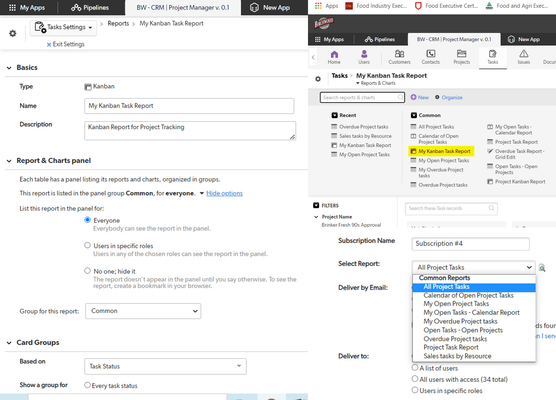This screenshot has height=400, width=556.
Task: Click the Filters panel icon
Action: pos(316,205)
